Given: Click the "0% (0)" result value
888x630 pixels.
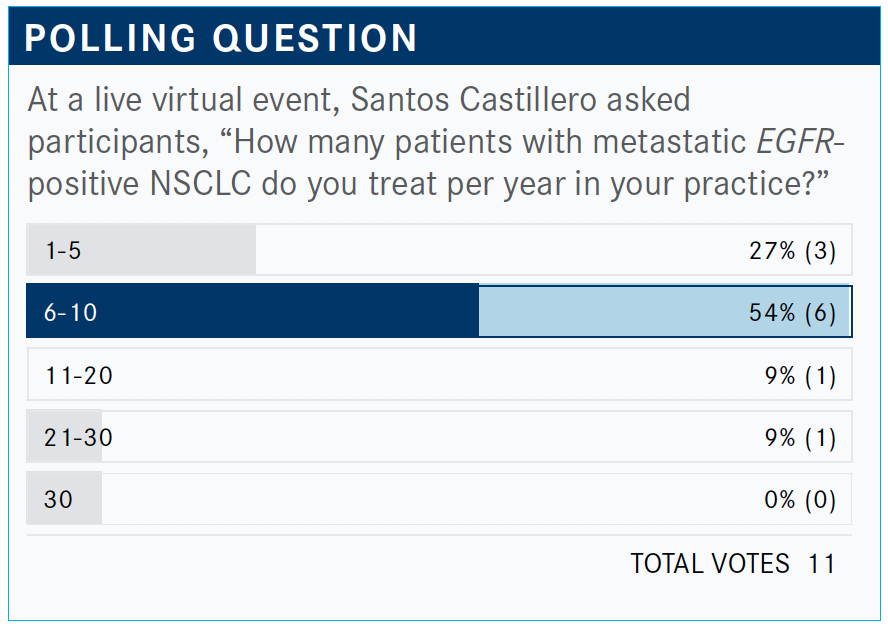Looking at the screenshot, I should [x=799, y=499].
